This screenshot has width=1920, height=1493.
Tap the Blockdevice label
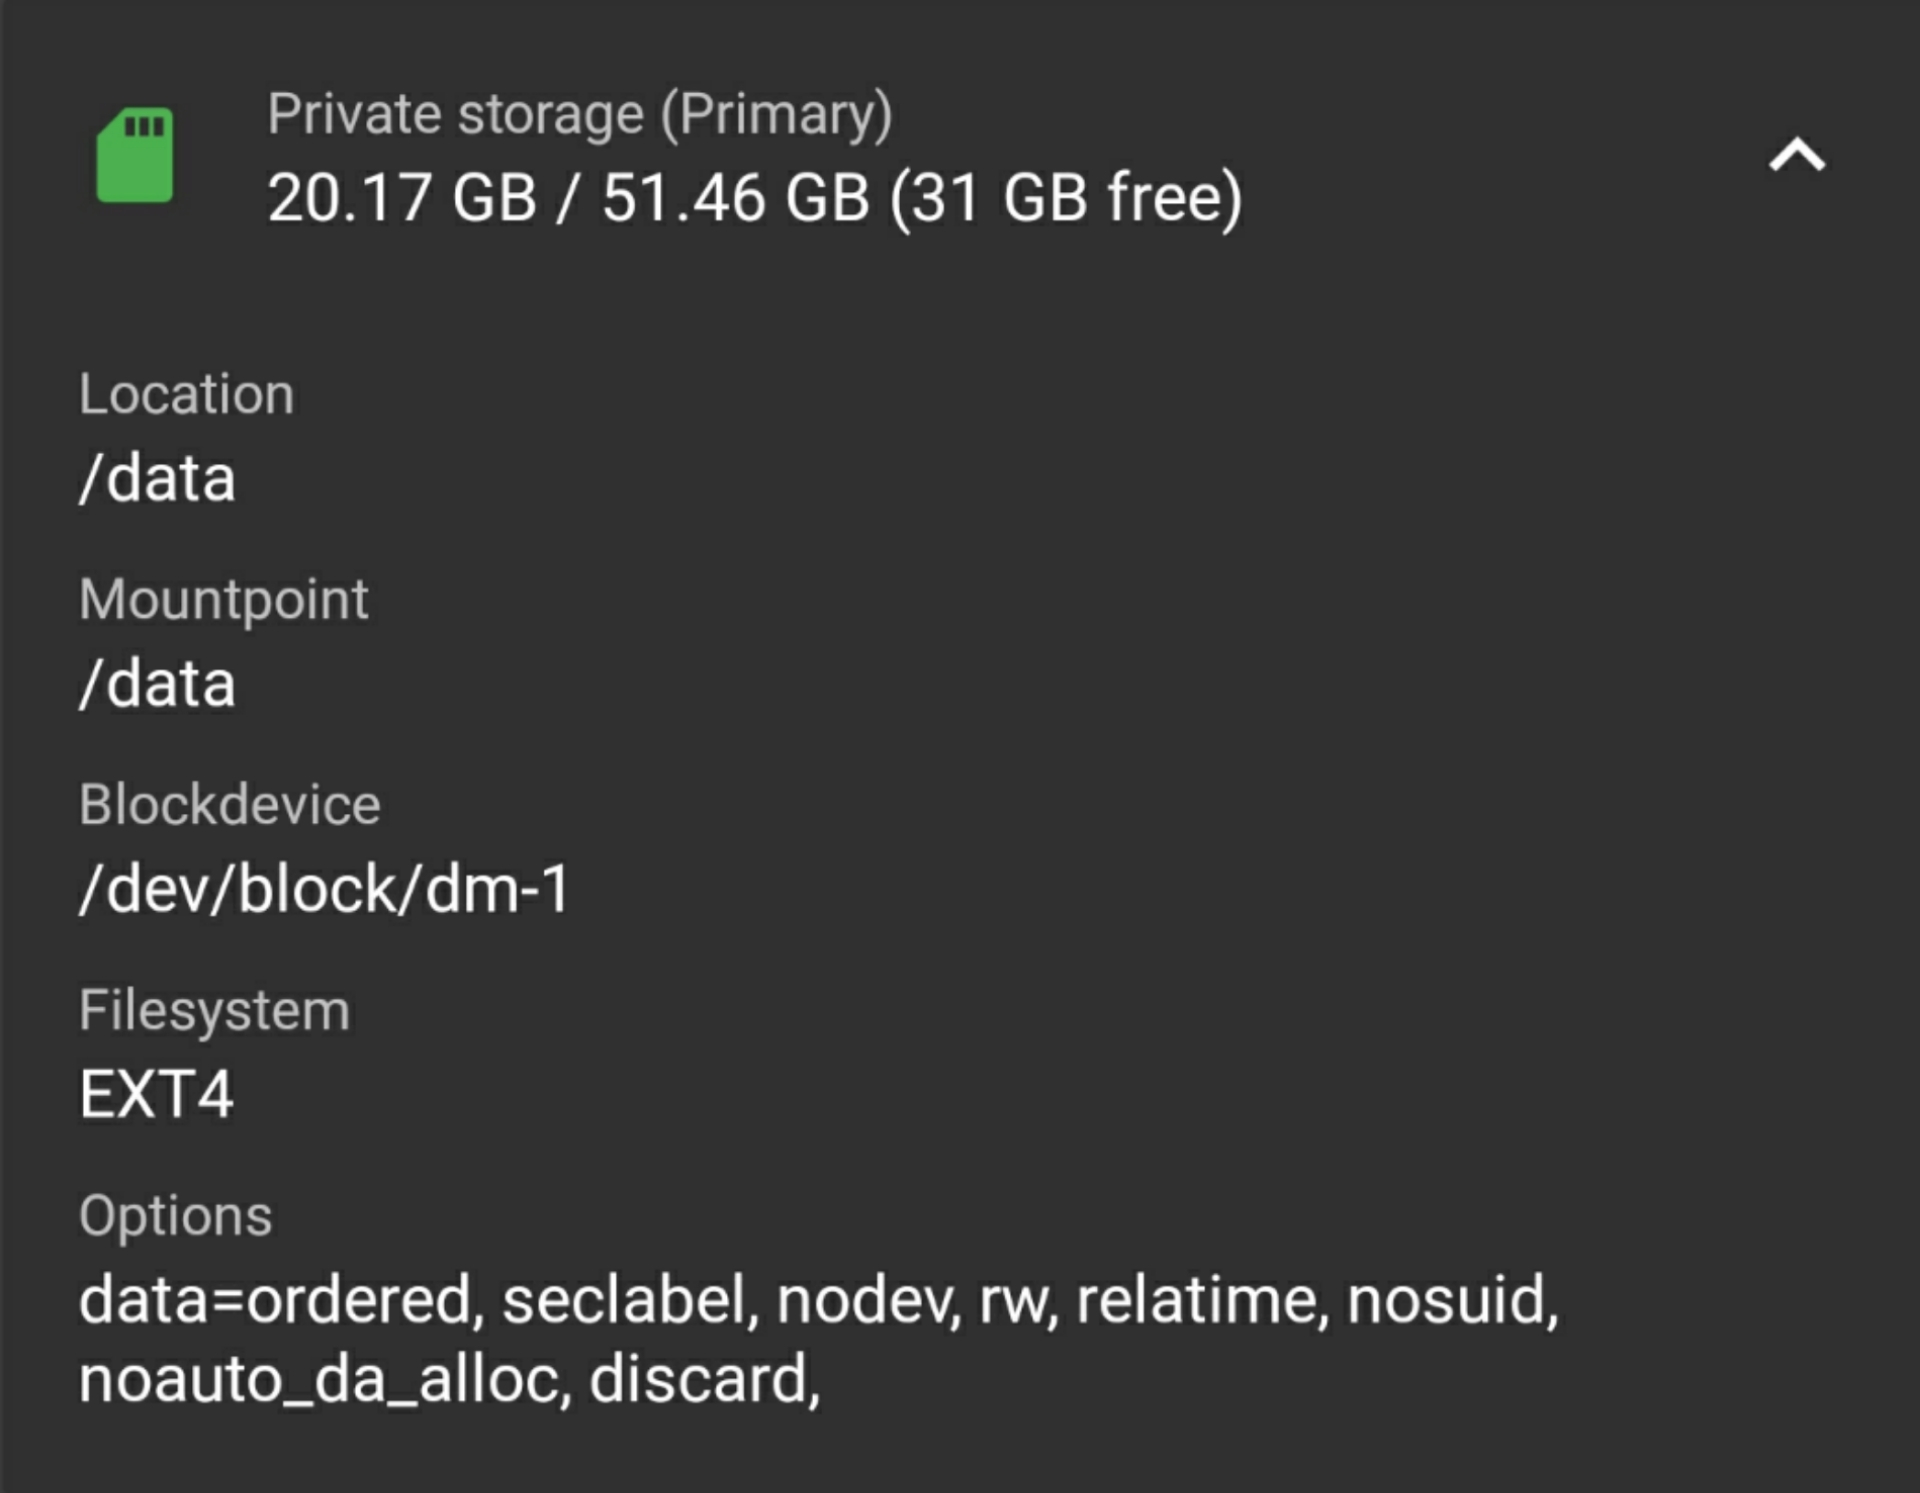click(x=230, y=805)
